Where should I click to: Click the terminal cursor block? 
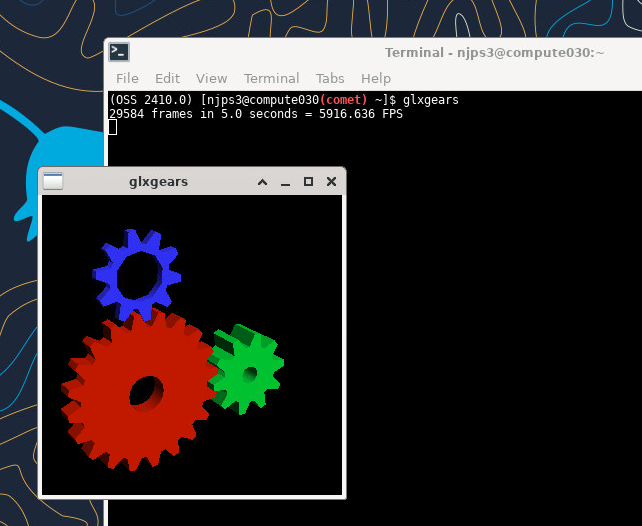coord(113,127)
